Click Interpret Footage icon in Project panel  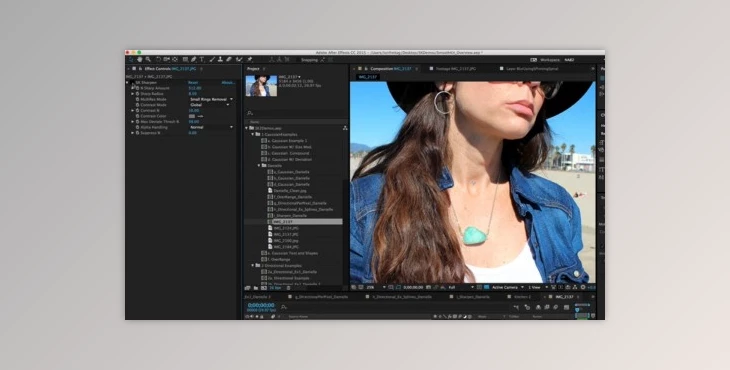247,288
